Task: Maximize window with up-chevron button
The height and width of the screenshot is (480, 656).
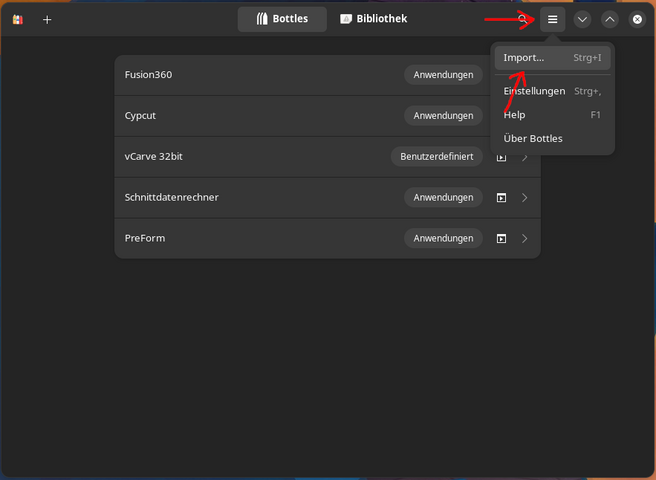Action: coord(610,19)
